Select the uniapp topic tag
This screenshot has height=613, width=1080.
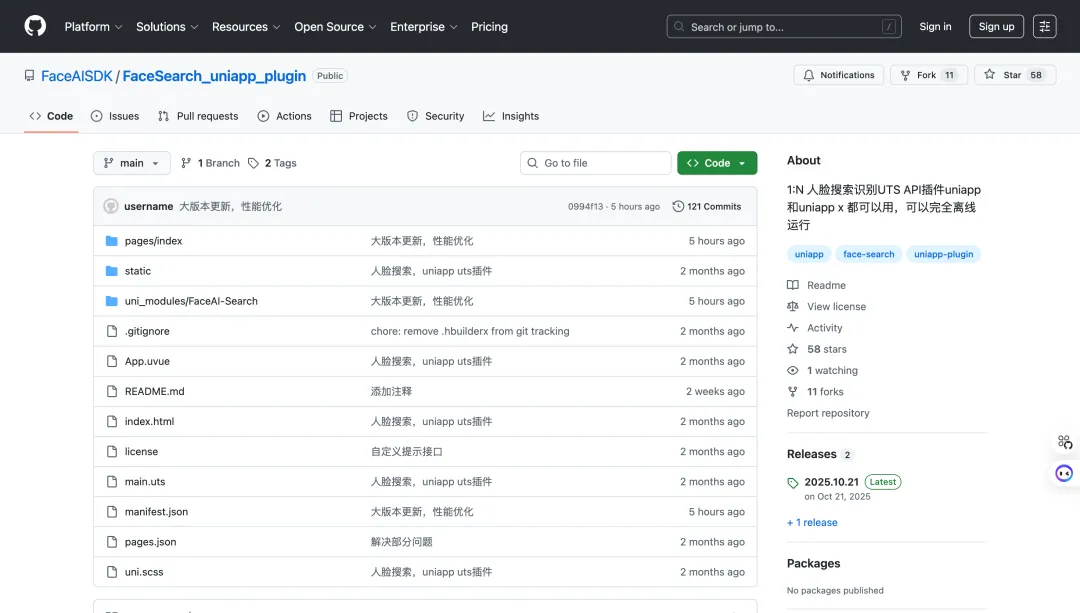[x=809, y=254]
